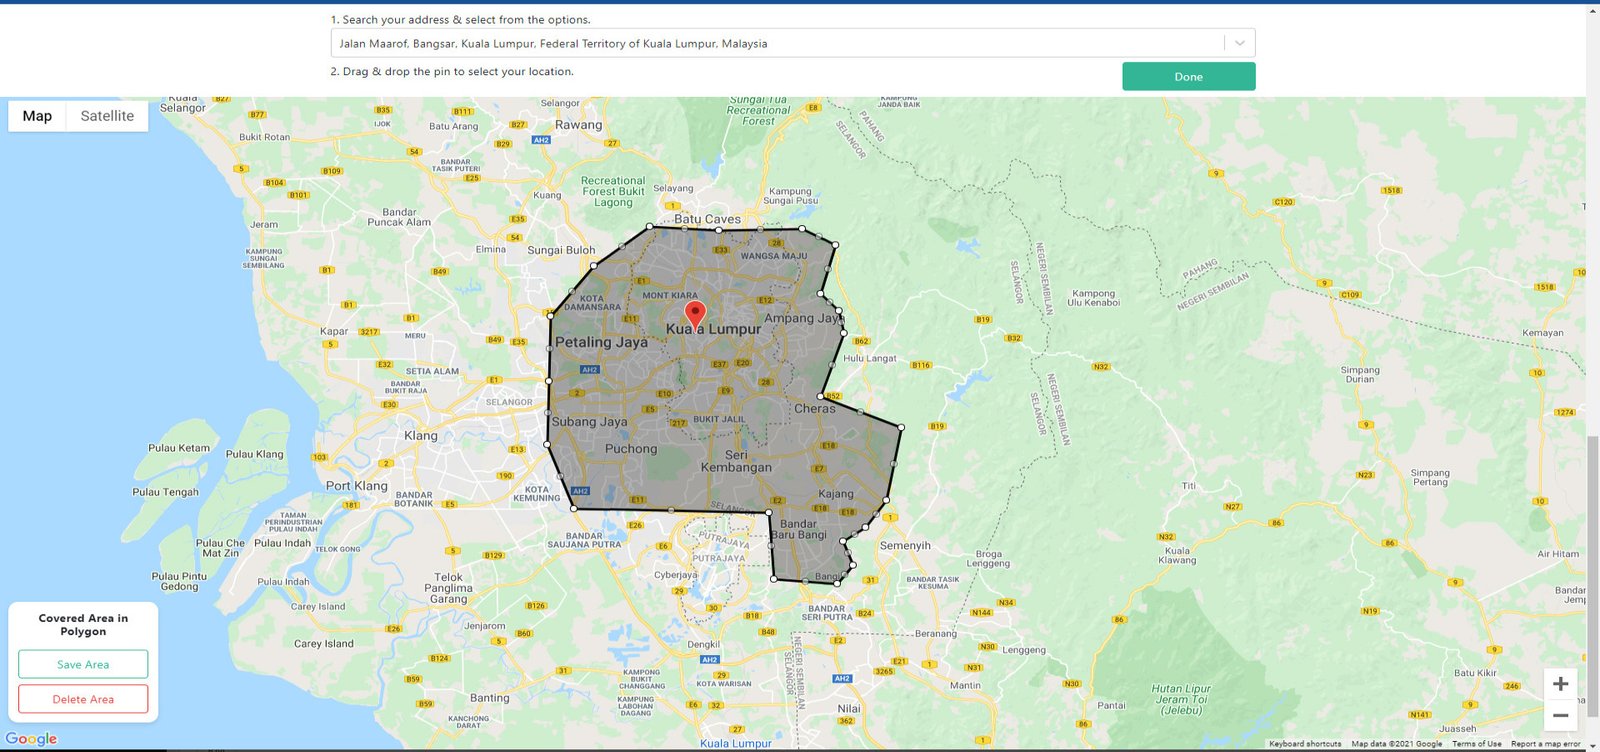
Task: Switch to Satellite map view
Action: (107, 116)
